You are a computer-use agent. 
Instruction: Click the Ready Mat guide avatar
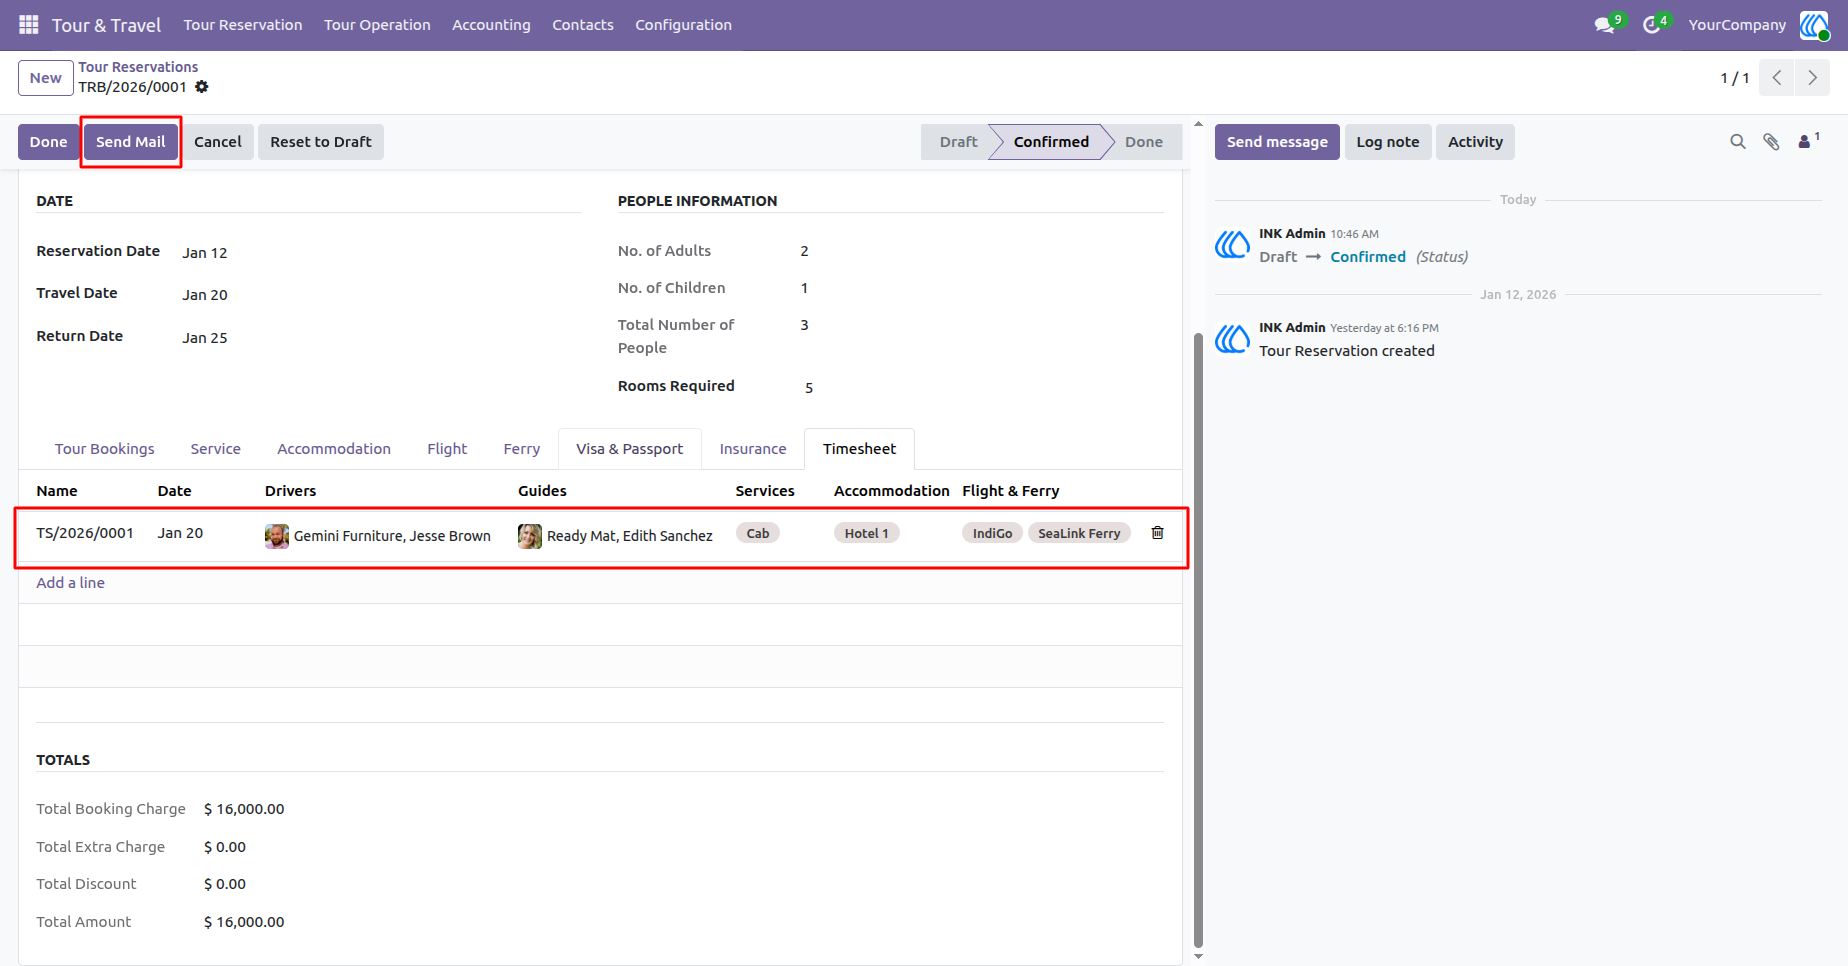click(x=530, y=536)
